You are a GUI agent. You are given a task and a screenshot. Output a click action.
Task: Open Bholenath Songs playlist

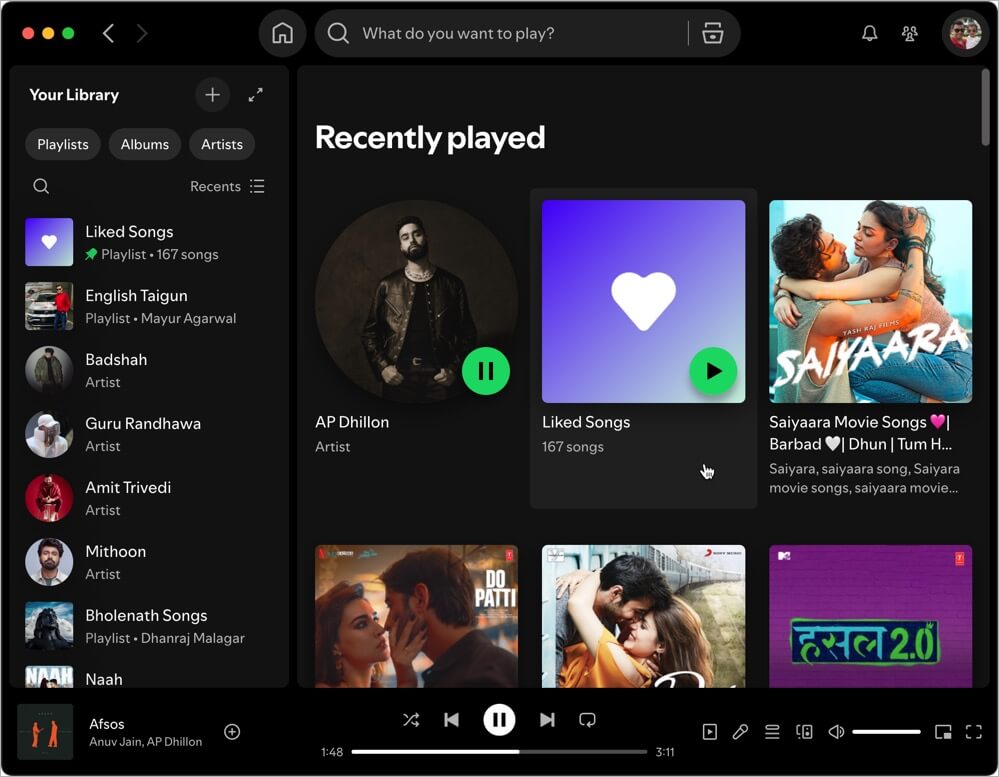[149, 626]
